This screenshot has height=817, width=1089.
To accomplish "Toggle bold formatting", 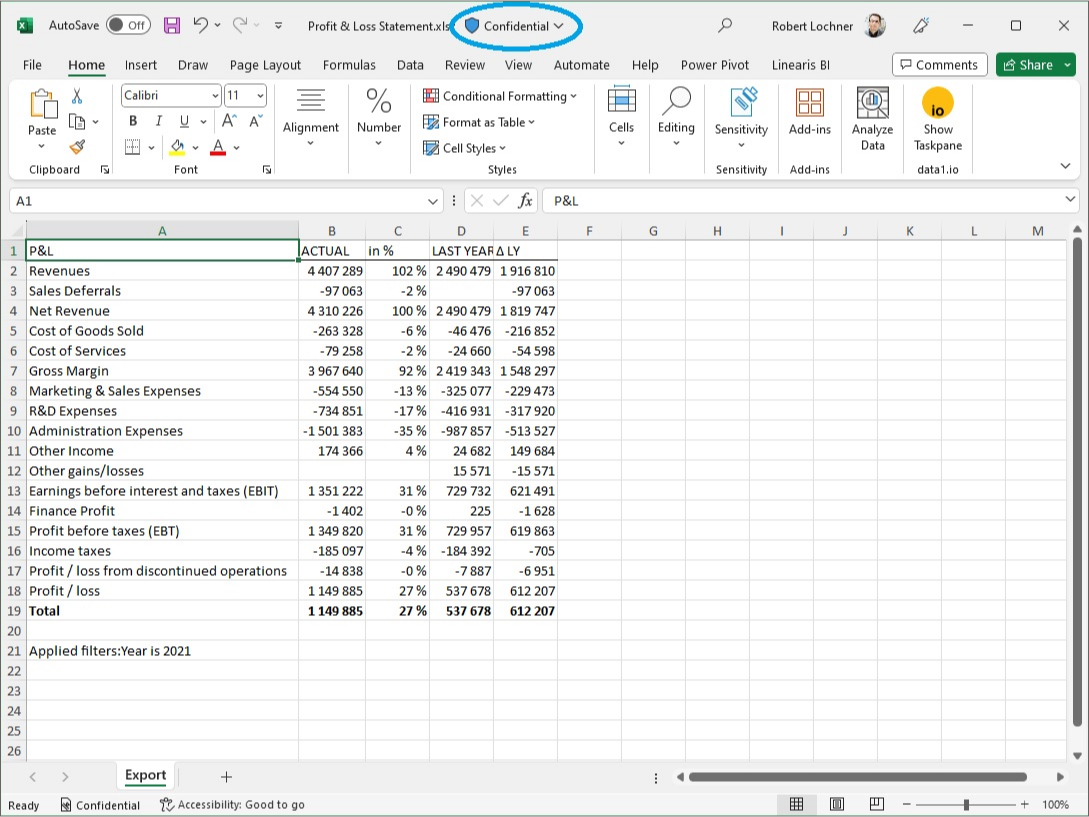I will pos(133,120).
